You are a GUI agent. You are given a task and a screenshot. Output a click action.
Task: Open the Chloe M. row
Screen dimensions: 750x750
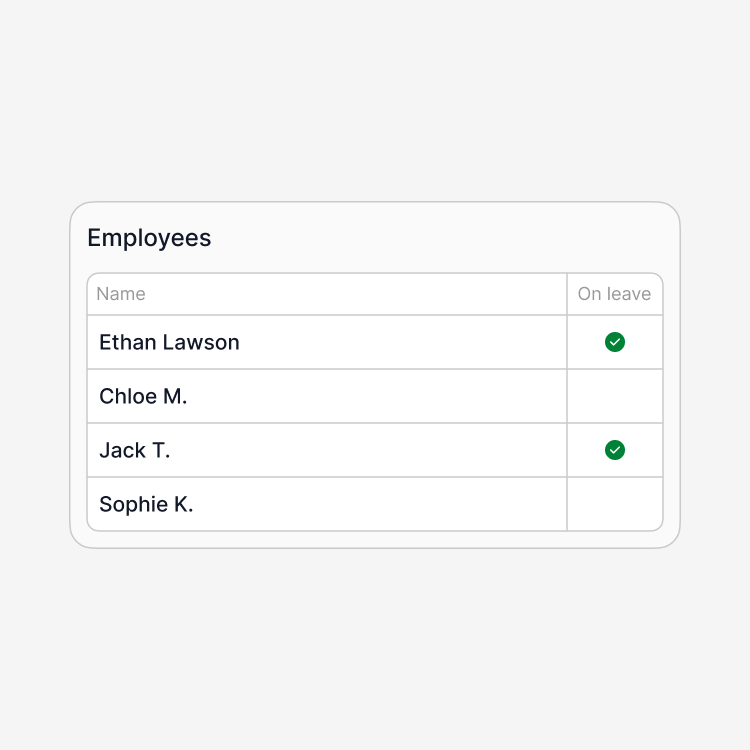tap(375, 396)
